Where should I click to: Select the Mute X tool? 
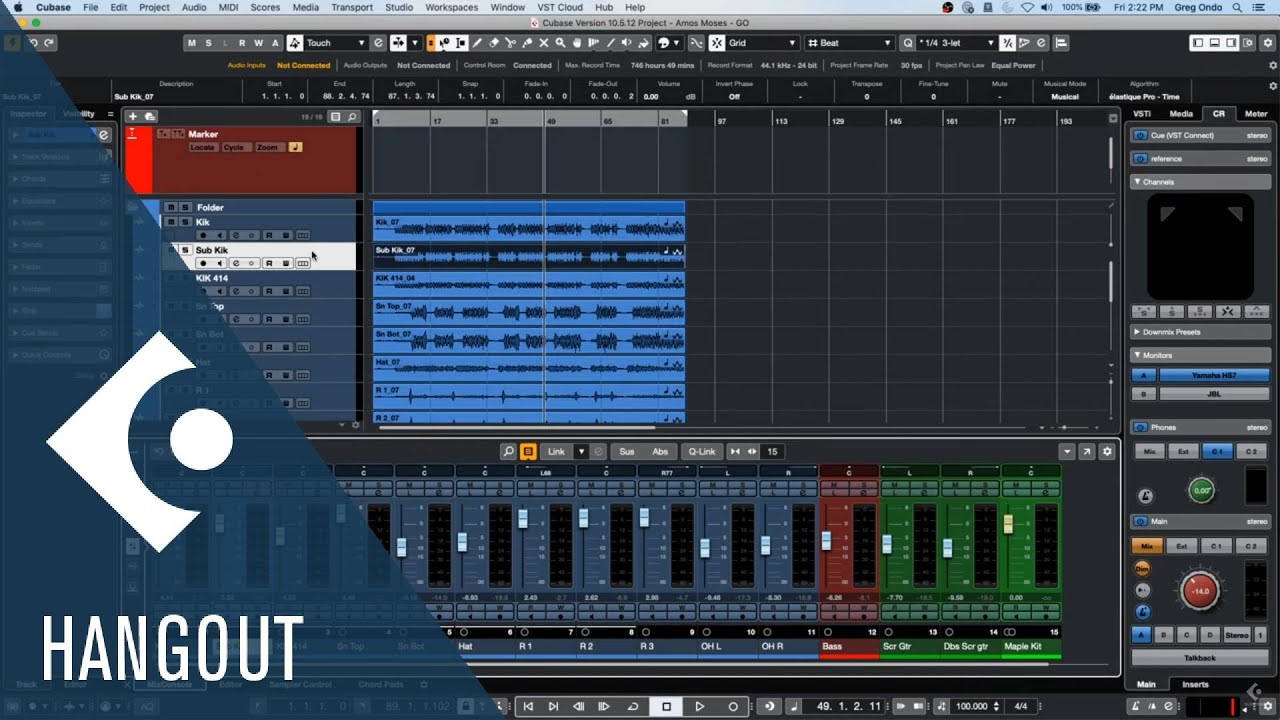544,43
